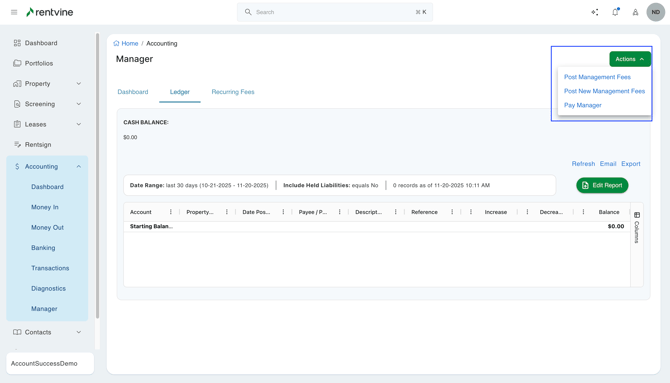Open the AI sparkle assistant icon
This screenshot has width=670, height=383.
[595, 12]
